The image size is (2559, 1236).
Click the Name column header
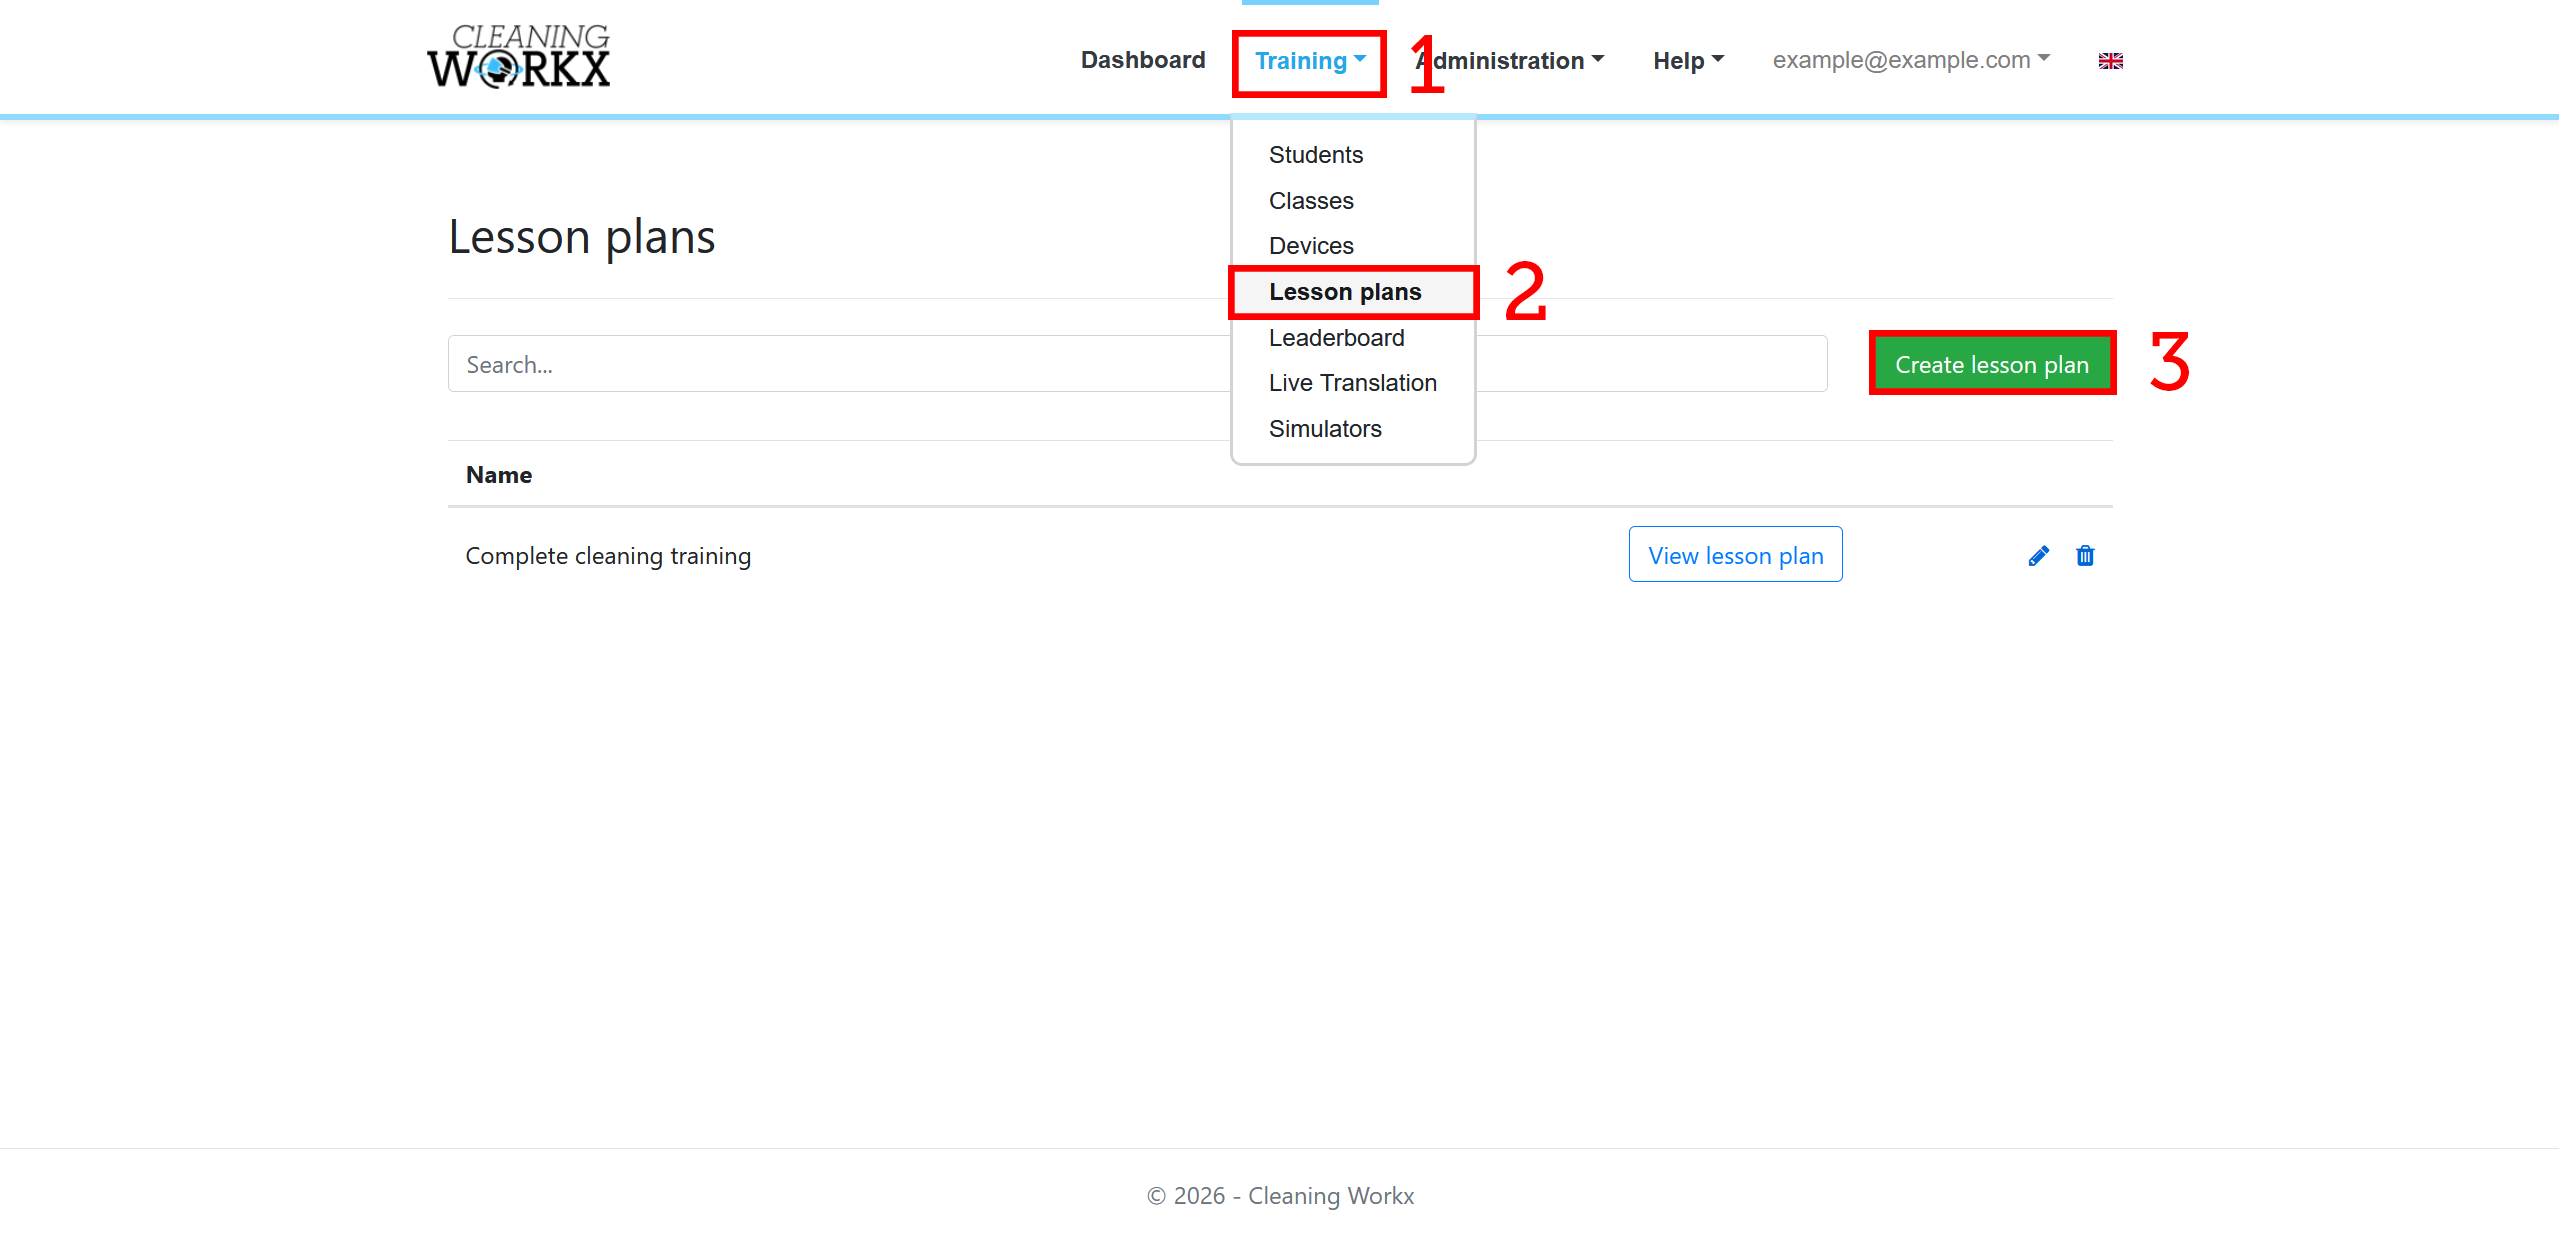pyautogui.click(x=499, y=475)
